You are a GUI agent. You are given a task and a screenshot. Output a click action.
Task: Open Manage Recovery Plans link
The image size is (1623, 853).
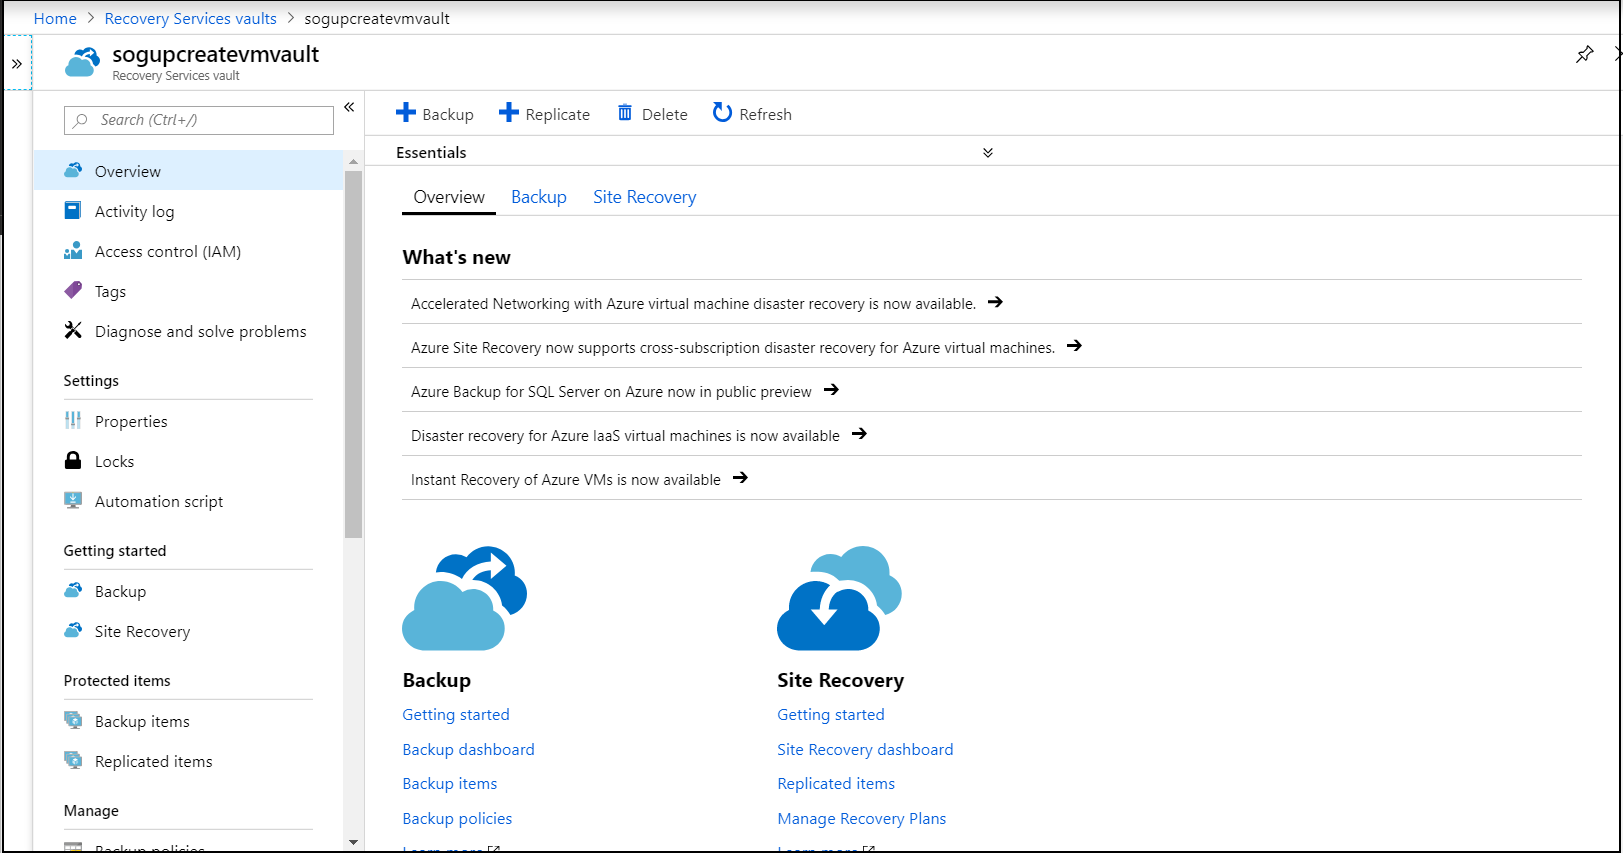point(862,818)
